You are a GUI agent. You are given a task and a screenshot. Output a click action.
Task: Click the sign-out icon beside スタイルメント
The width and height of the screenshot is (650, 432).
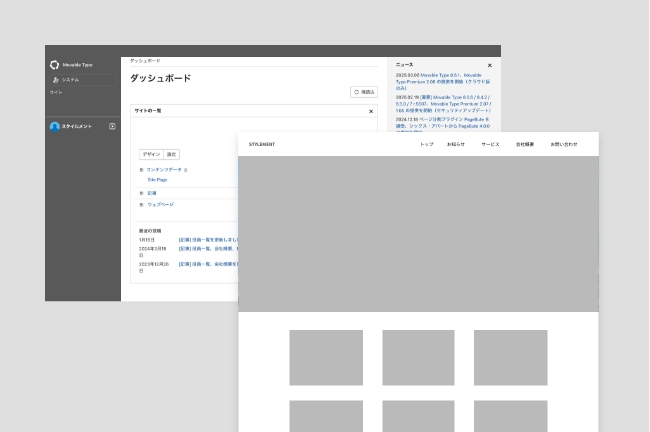click(x=112, y=126)
